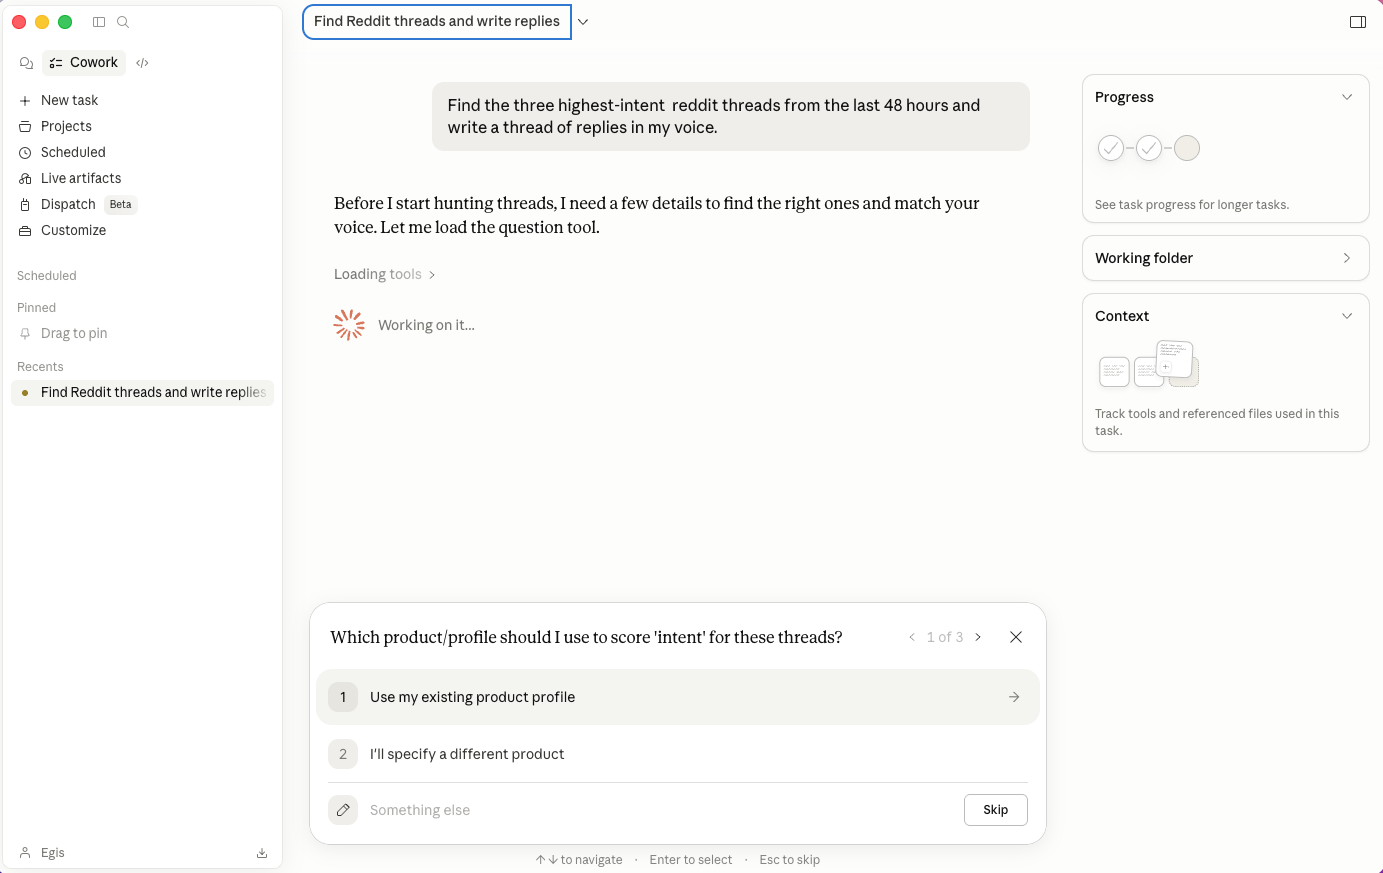Open search with the magnifying glass icon
1383x873 pixels.
click(123, 21)
